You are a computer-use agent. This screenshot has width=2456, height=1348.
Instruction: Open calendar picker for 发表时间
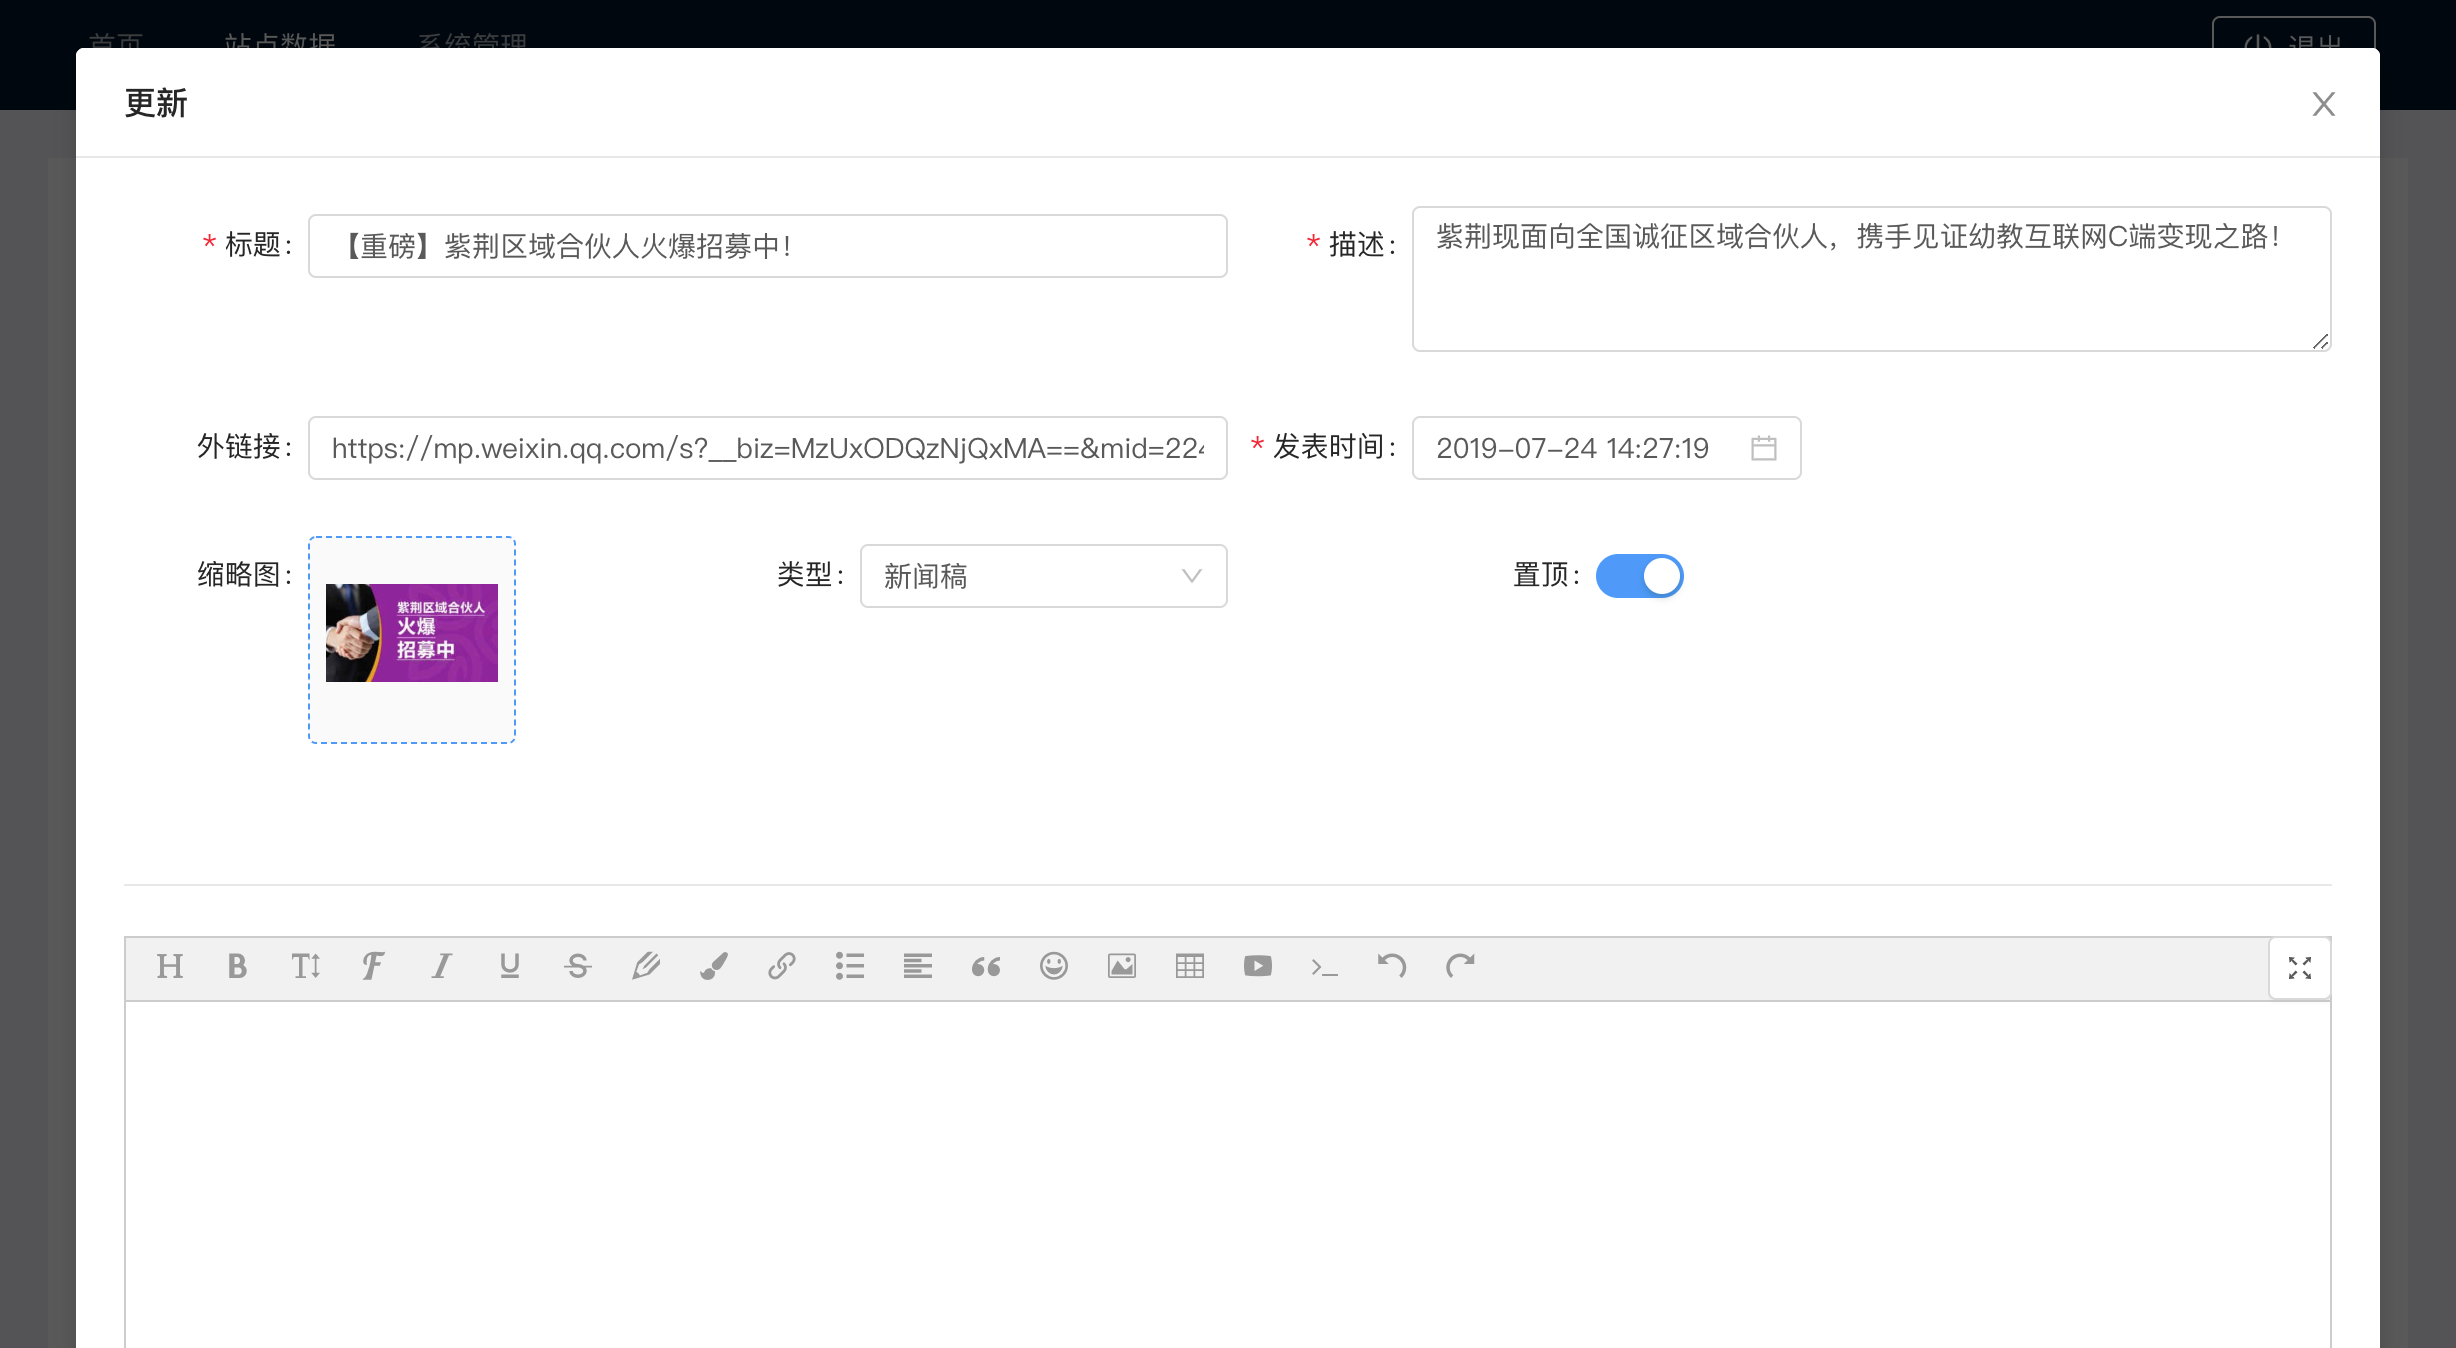point(1763,448)
